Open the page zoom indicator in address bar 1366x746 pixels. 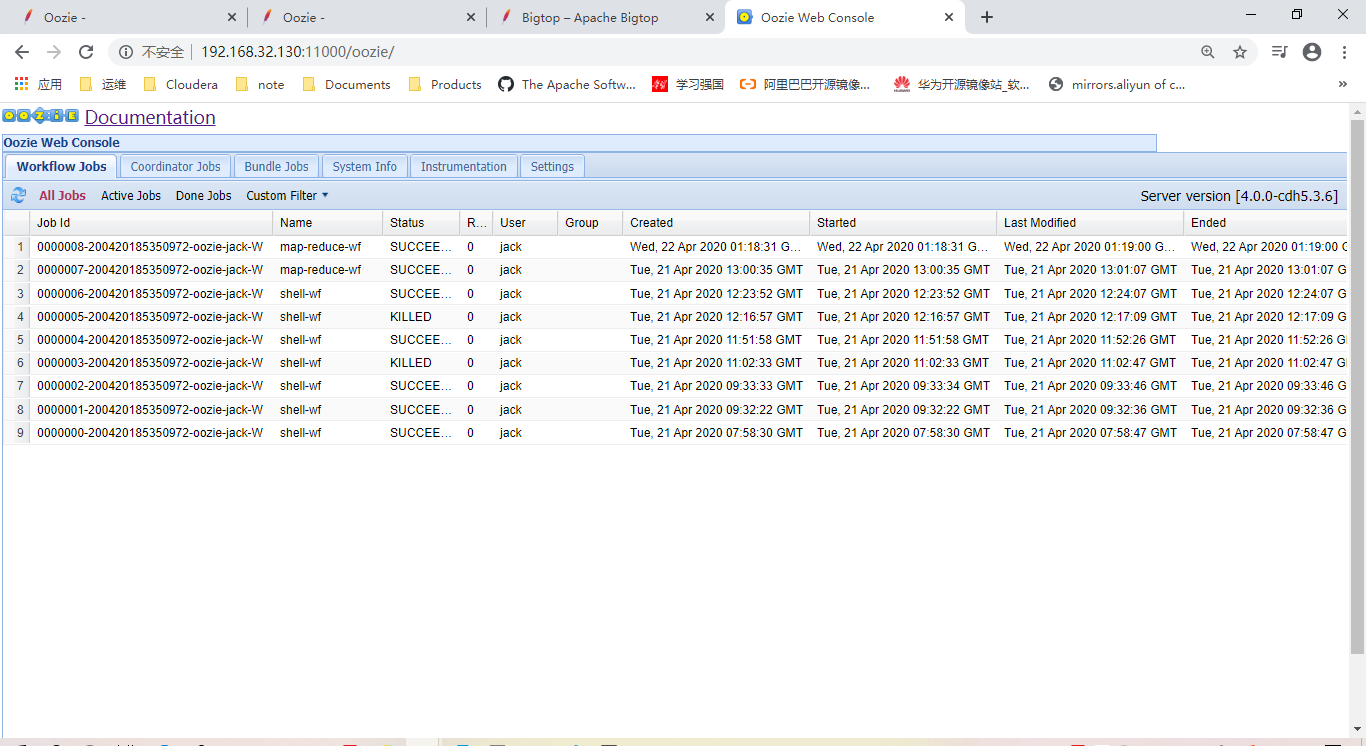1208,52
